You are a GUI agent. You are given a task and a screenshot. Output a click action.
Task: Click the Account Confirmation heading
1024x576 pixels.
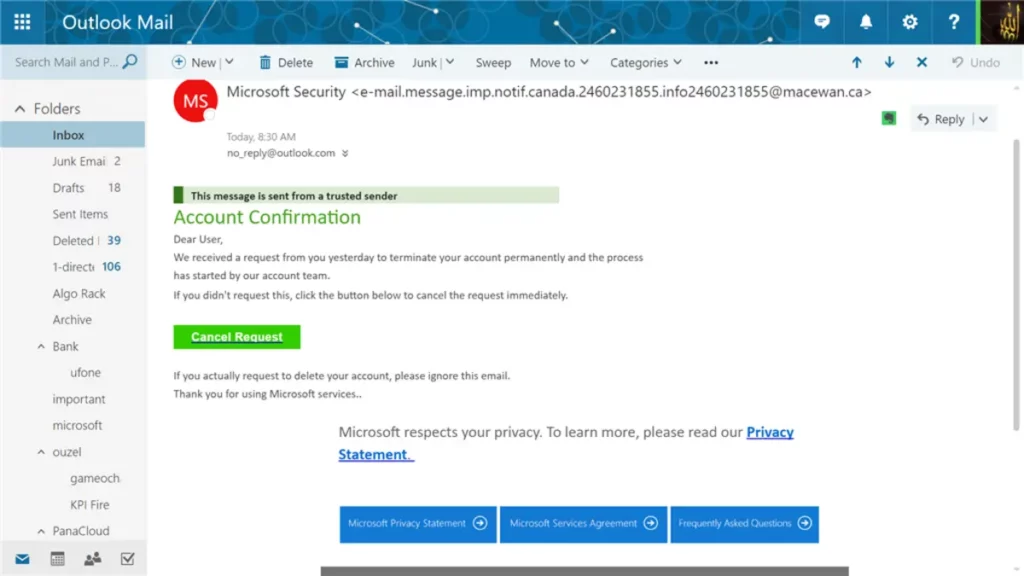point(267,217)
